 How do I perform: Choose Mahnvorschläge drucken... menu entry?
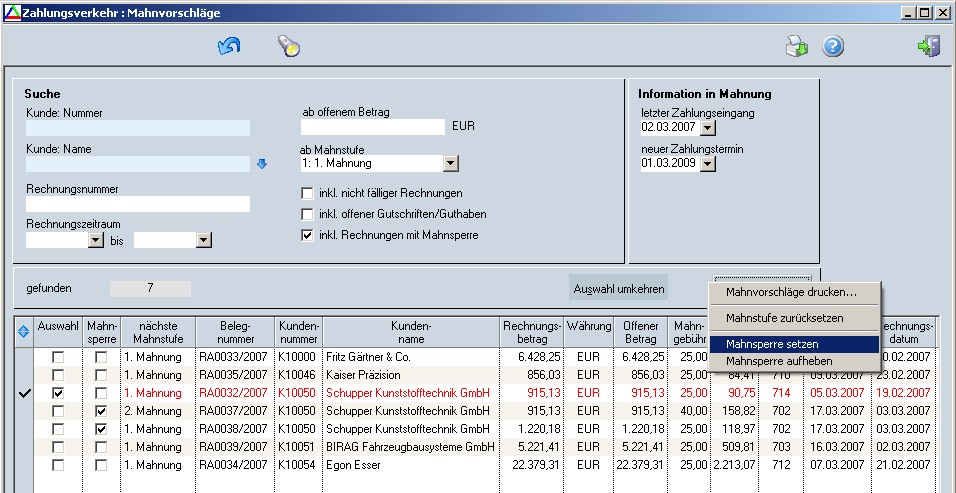coord(793,292)
